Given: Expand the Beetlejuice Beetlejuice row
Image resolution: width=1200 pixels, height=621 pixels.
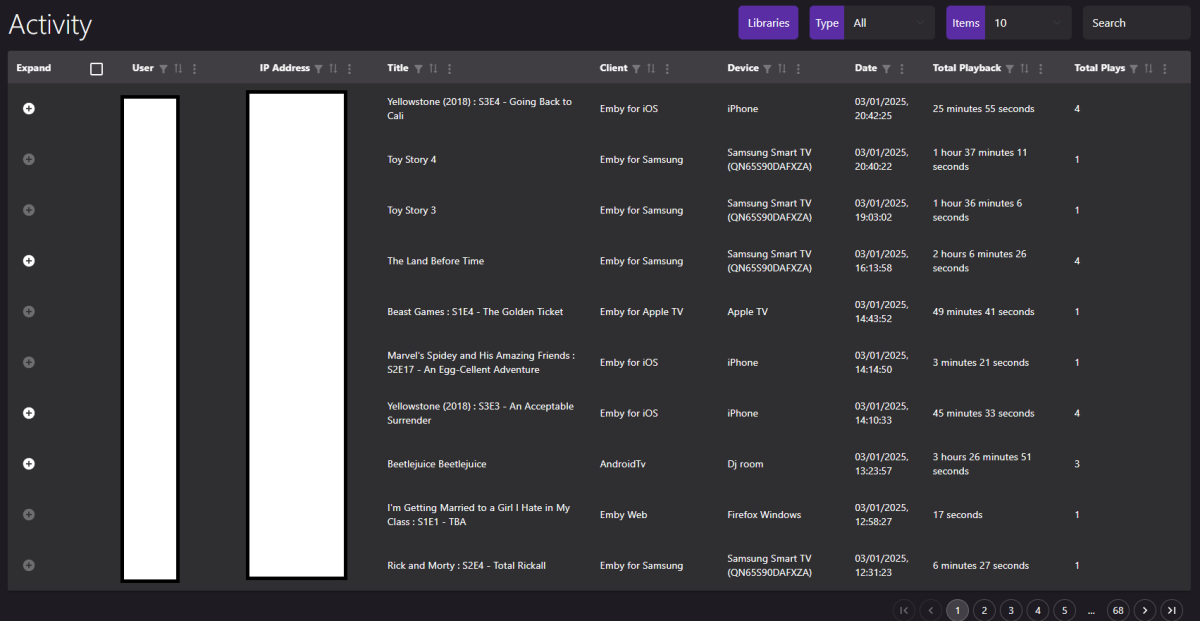Looking at the screenshot, I should tap(28, 463).
